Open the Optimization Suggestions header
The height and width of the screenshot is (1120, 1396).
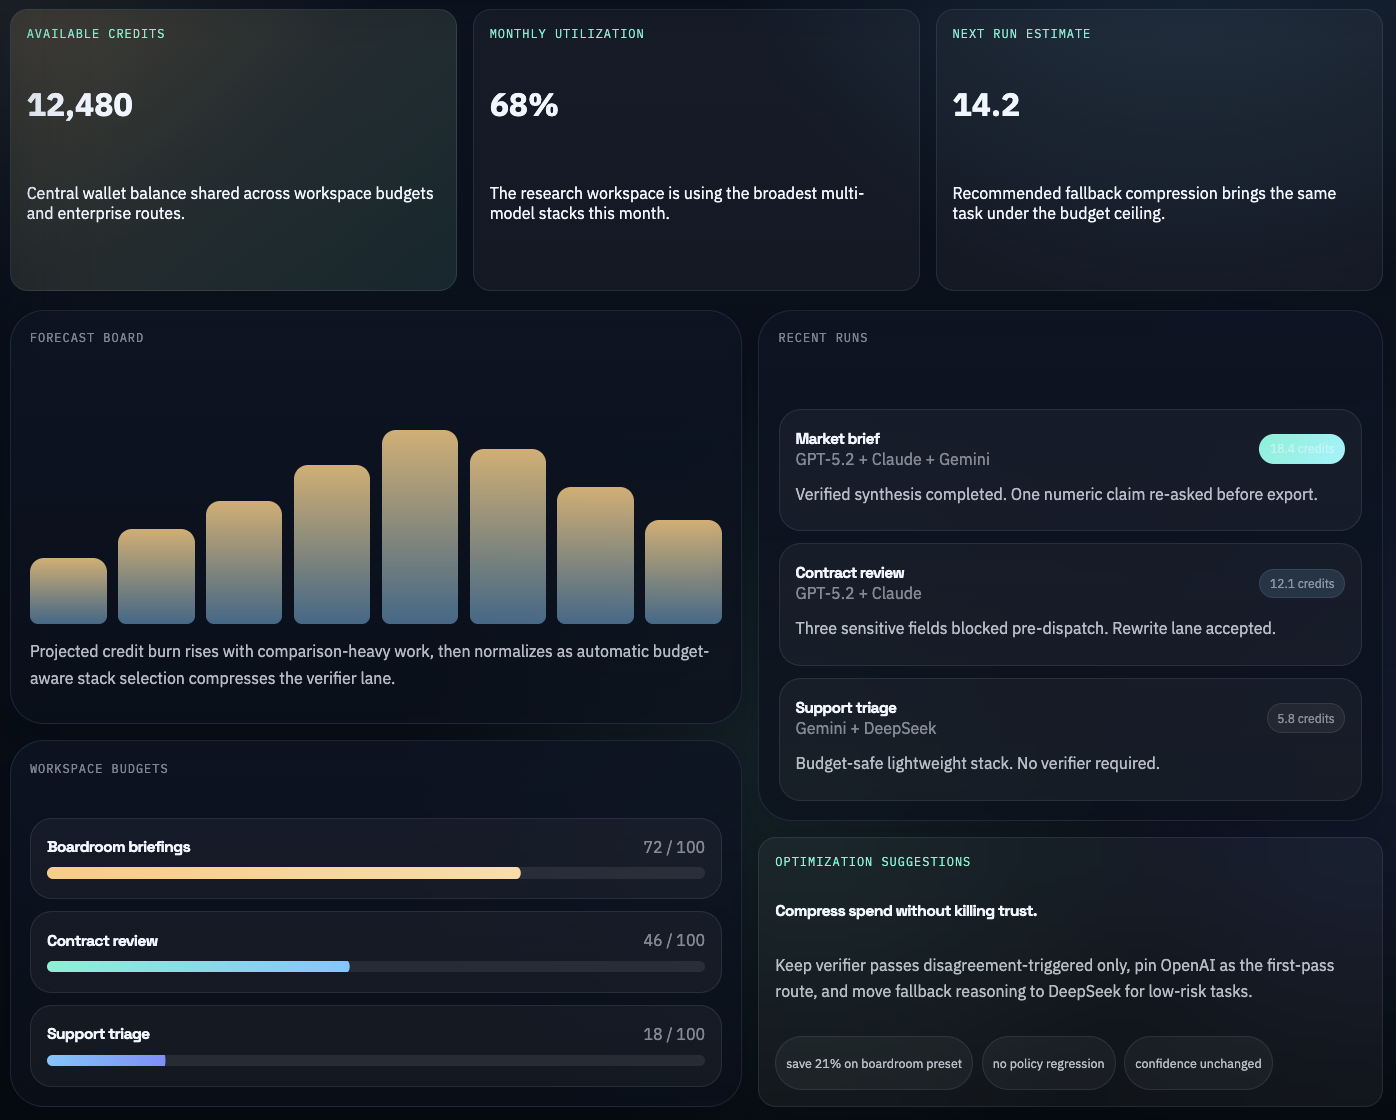tap(872, 861)
